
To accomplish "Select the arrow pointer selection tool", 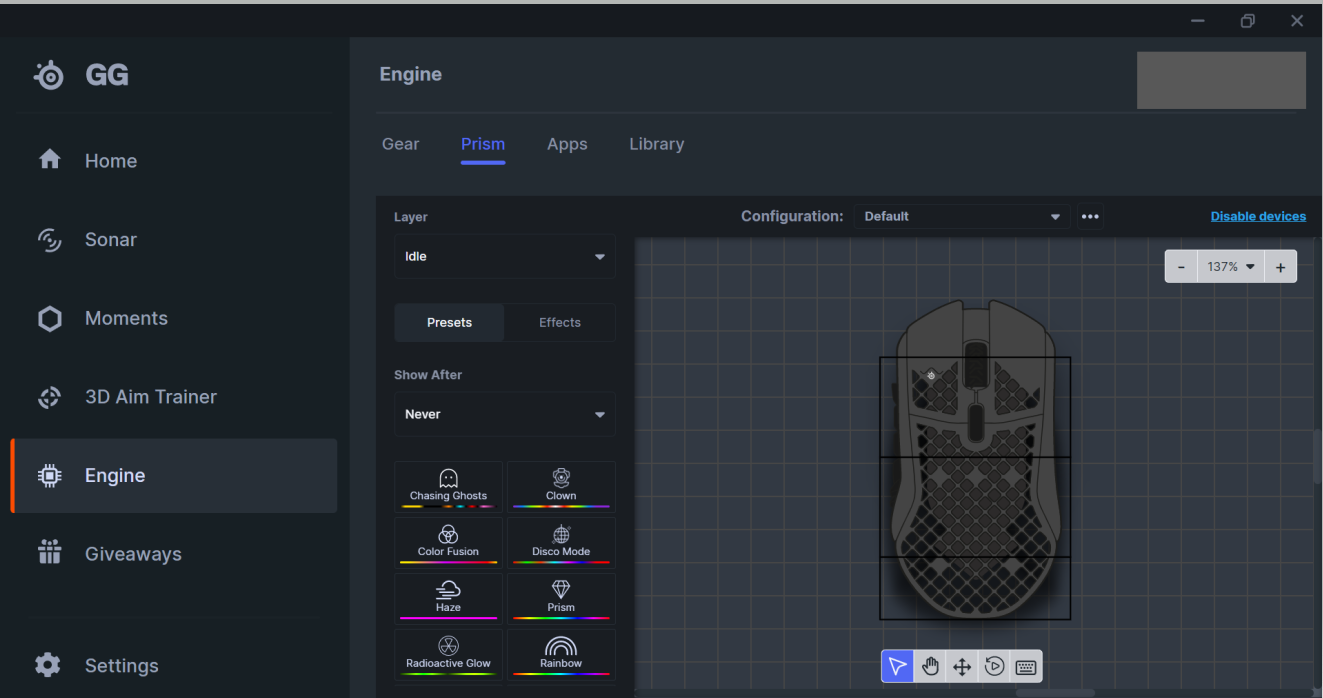I will pos(898,667).
